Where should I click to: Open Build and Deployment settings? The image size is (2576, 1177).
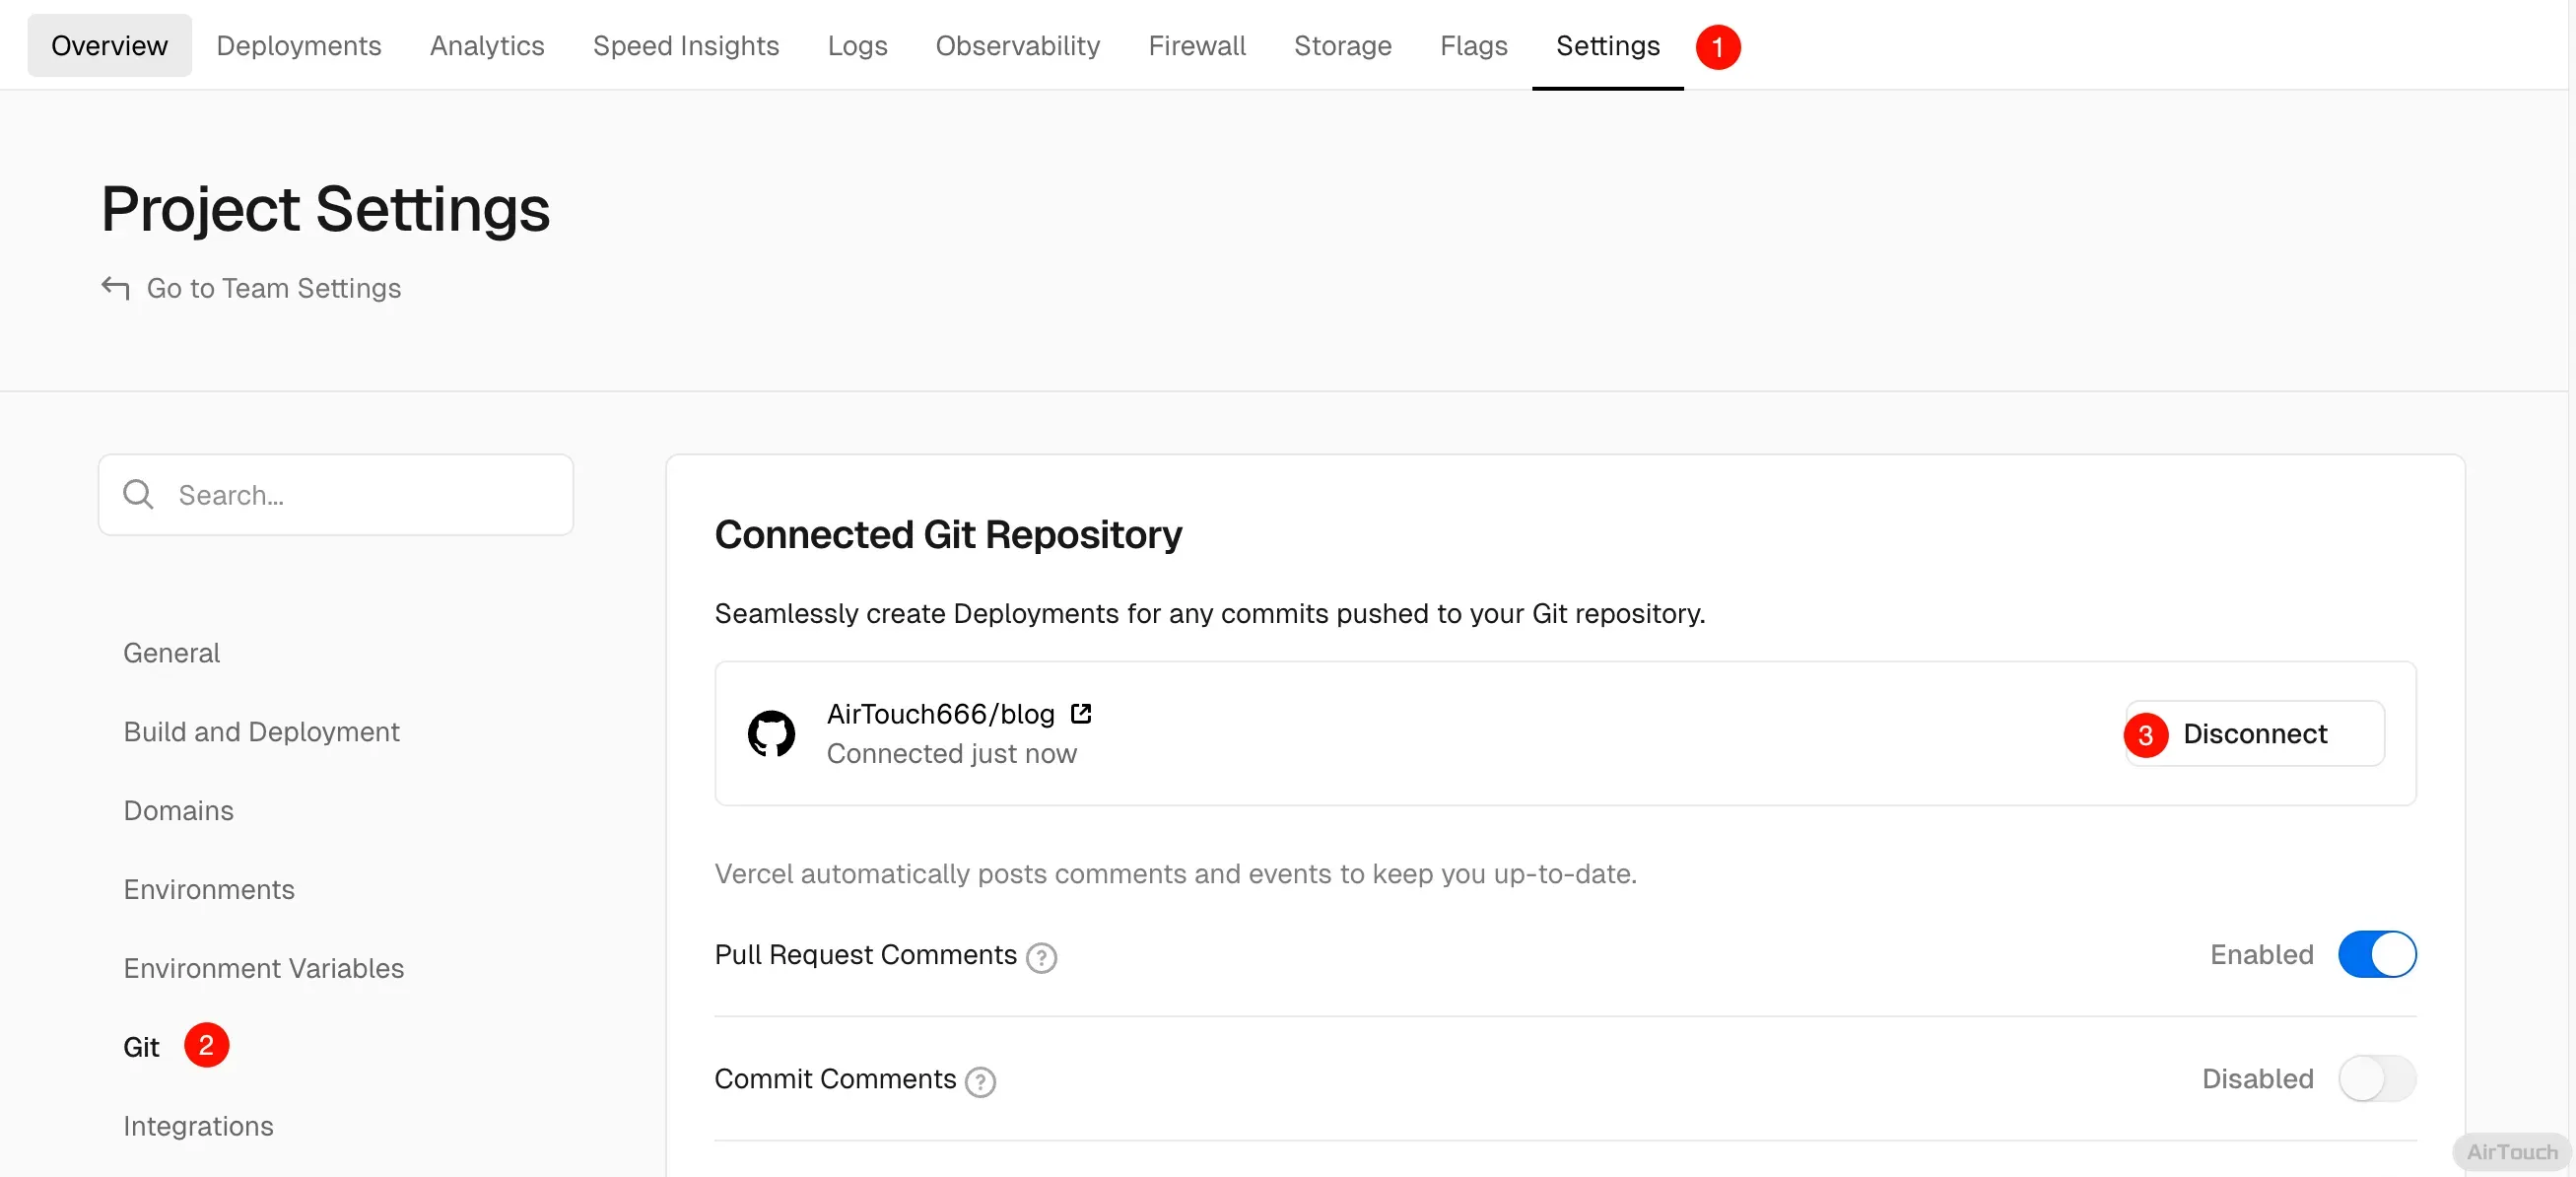(261, 731)
